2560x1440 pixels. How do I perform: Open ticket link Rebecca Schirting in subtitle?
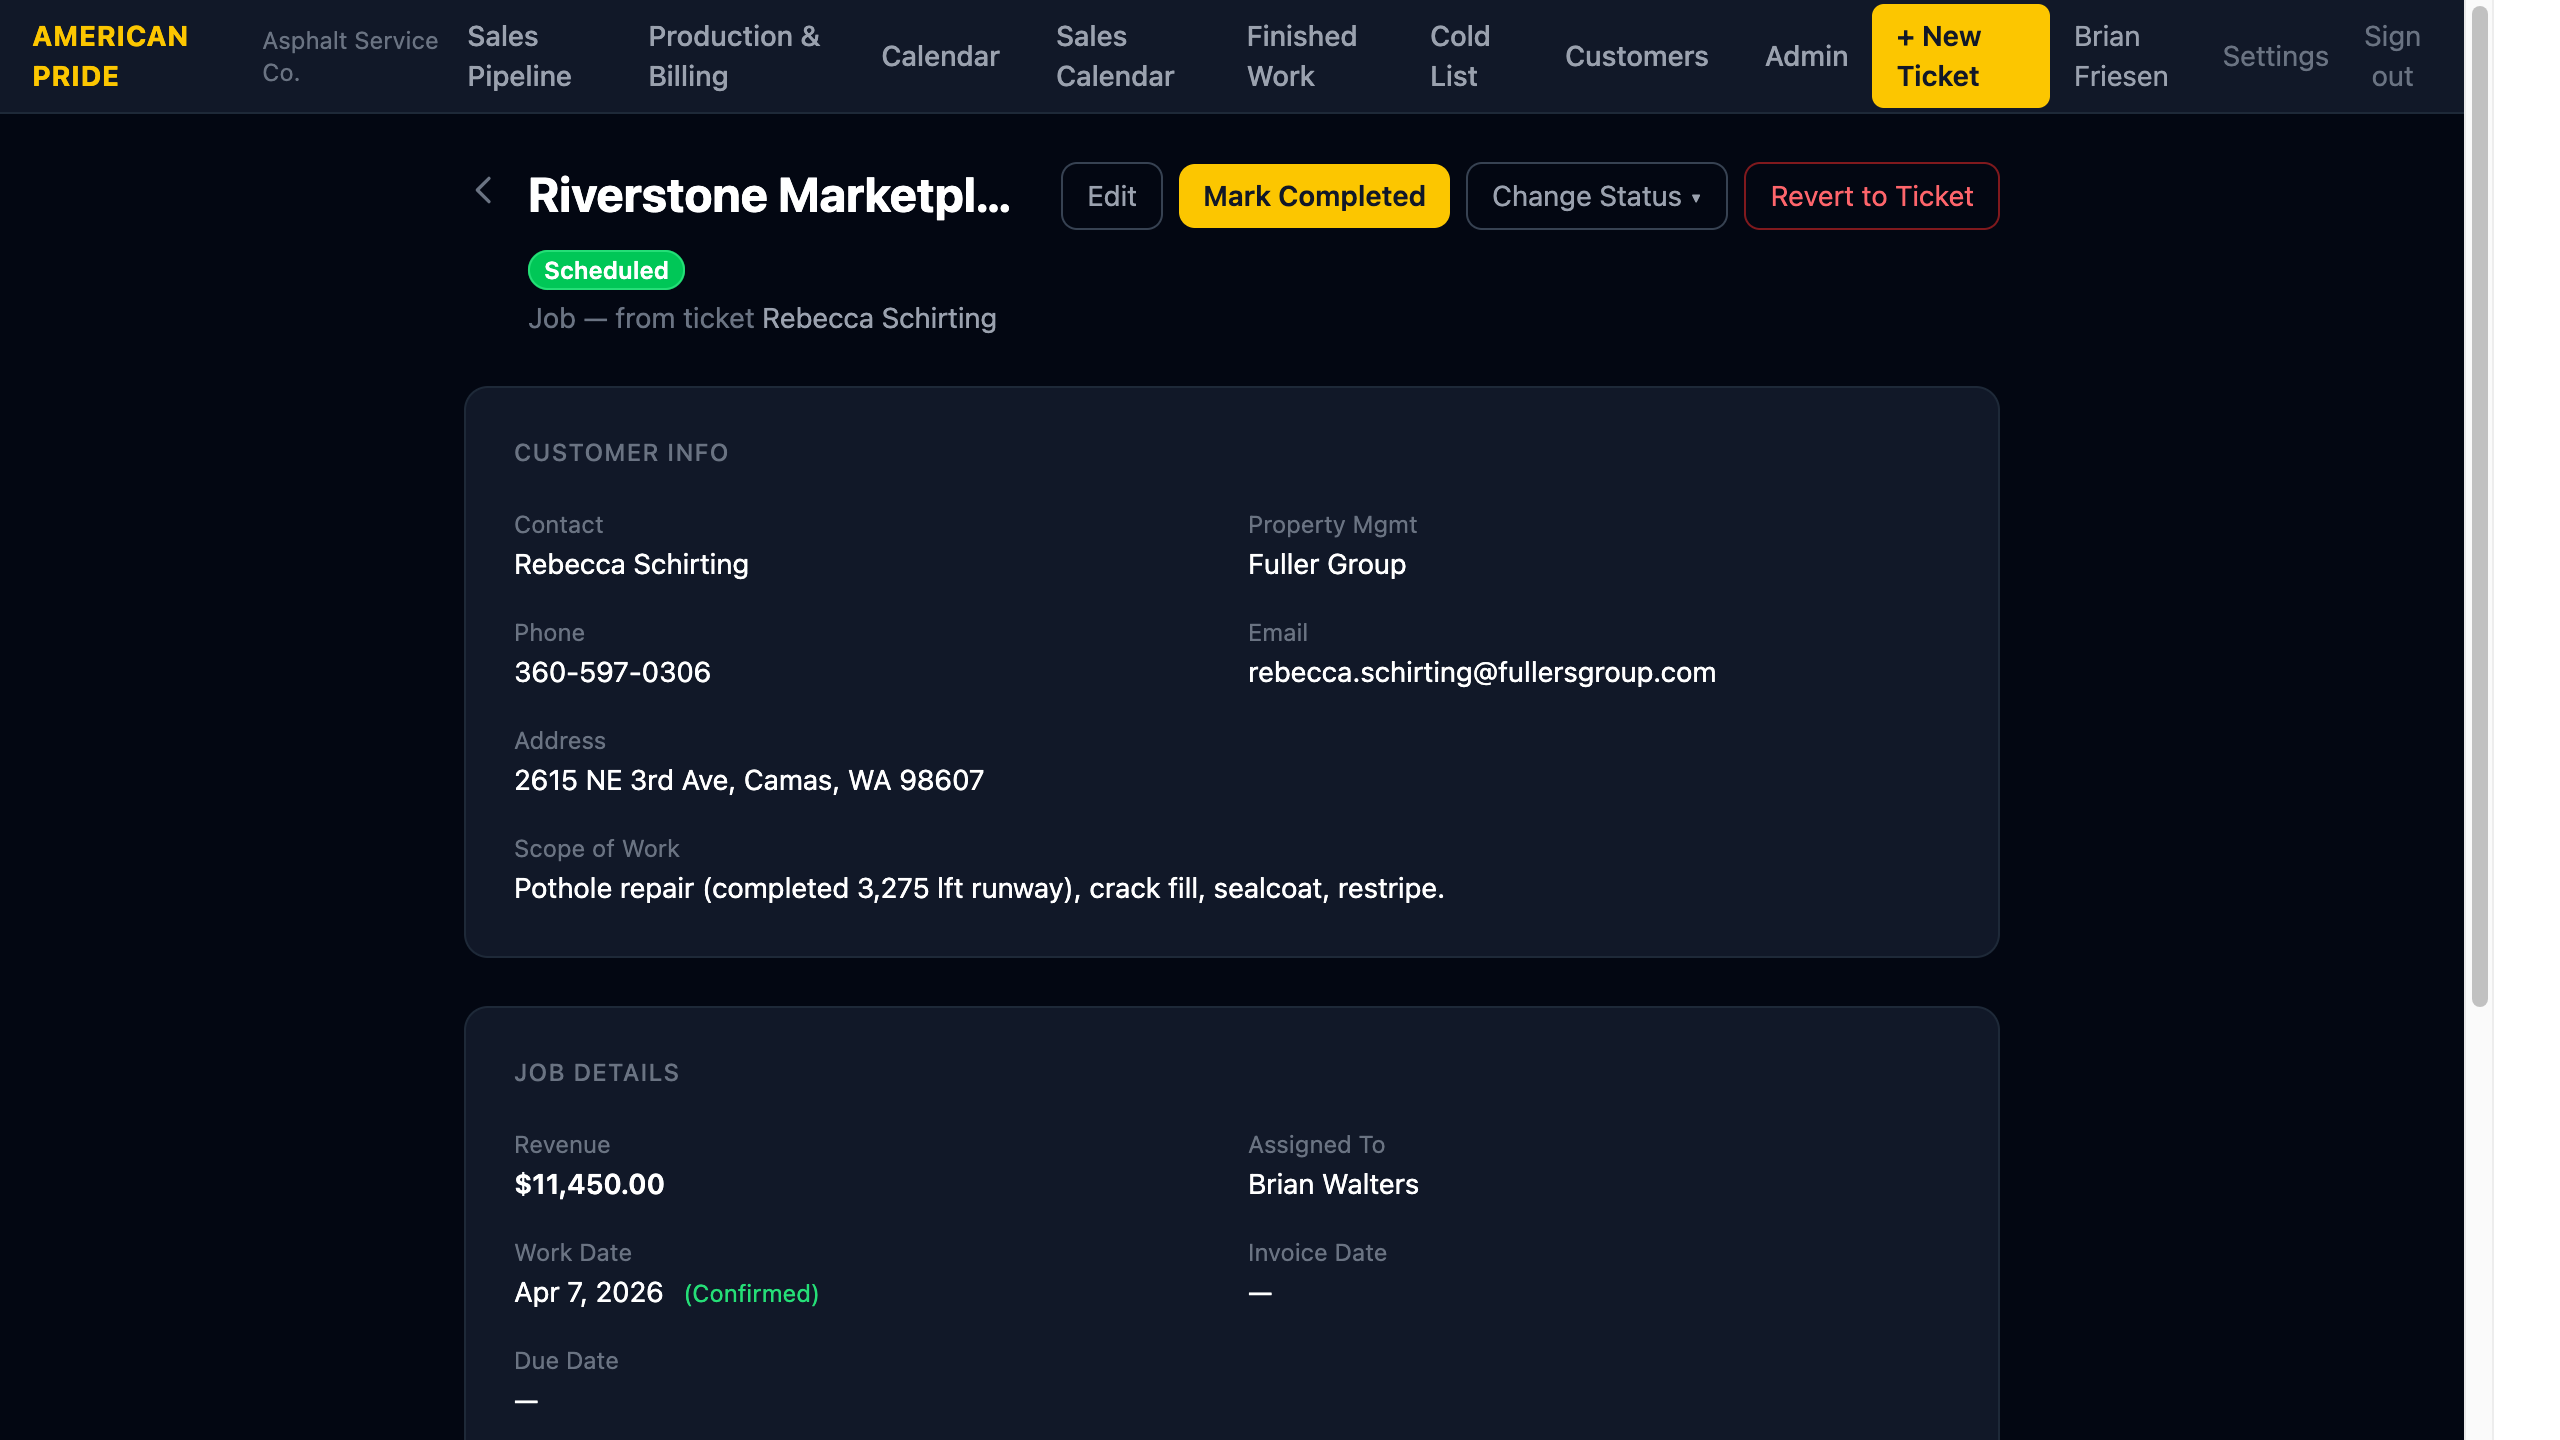pos(879,318)
